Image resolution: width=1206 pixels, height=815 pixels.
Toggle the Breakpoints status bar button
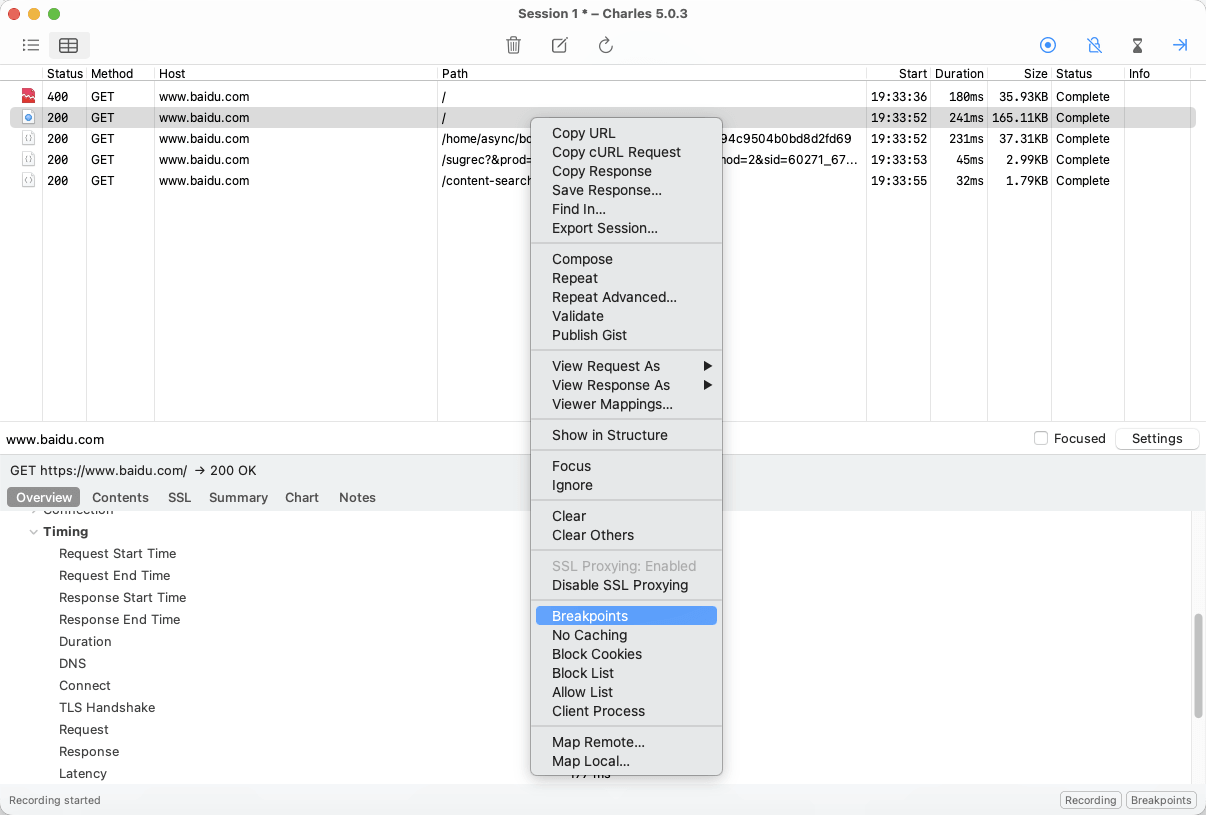pyautogui.click(x=1160, y=800)
